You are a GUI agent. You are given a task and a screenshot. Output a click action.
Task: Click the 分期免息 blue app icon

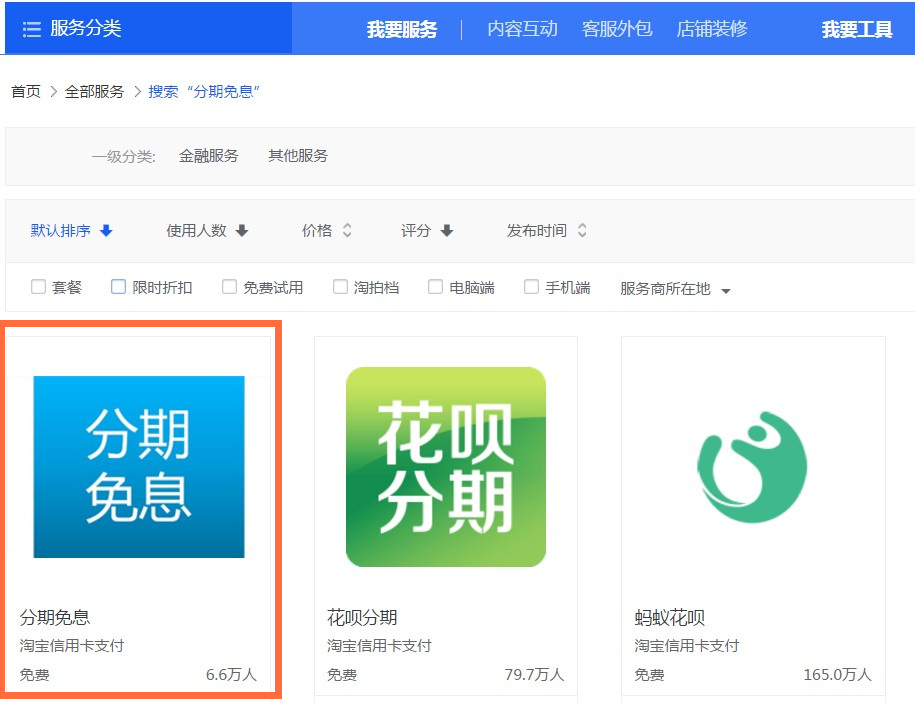139,467
